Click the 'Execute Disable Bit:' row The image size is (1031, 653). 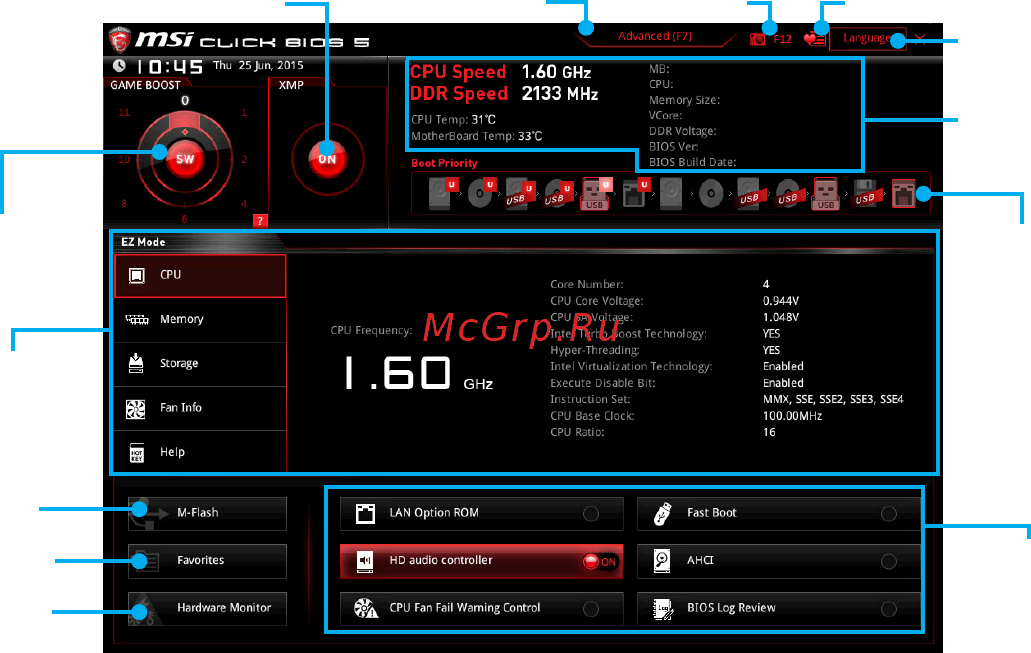point(603,383)
